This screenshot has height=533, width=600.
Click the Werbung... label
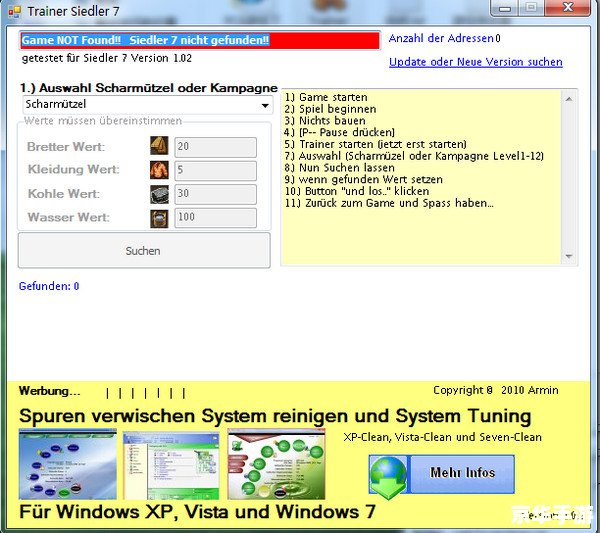click(x=50, y=391)
